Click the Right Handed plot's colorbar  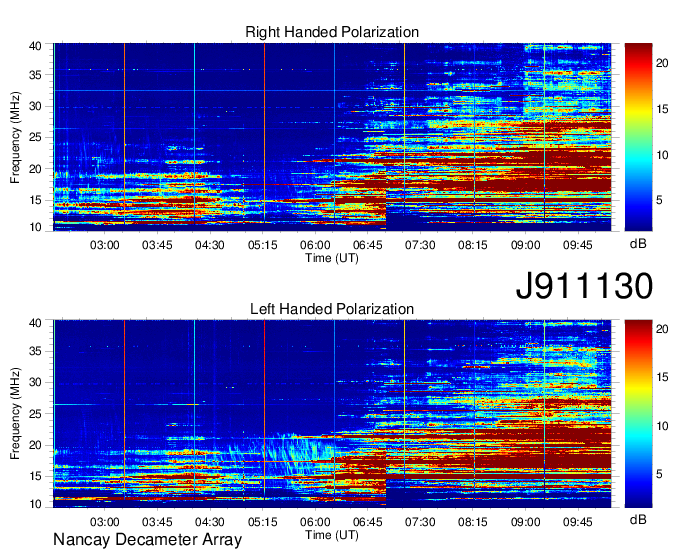click(x=638, y=137)
